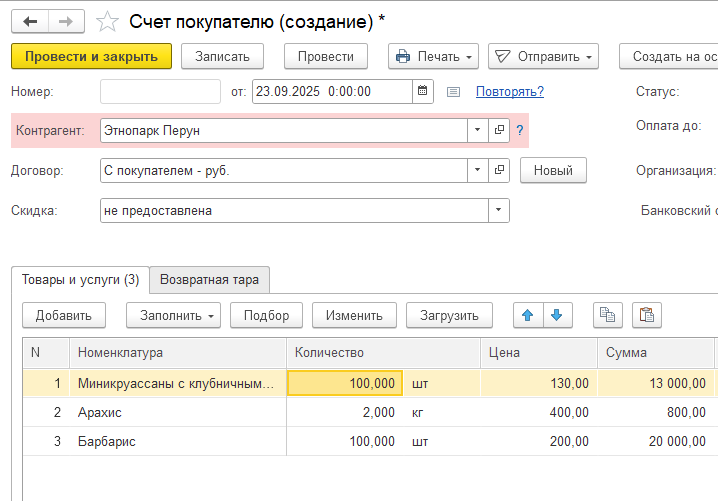
Task: Click the Контрагент field Этнопарк Перун
Action: (284, 130)
